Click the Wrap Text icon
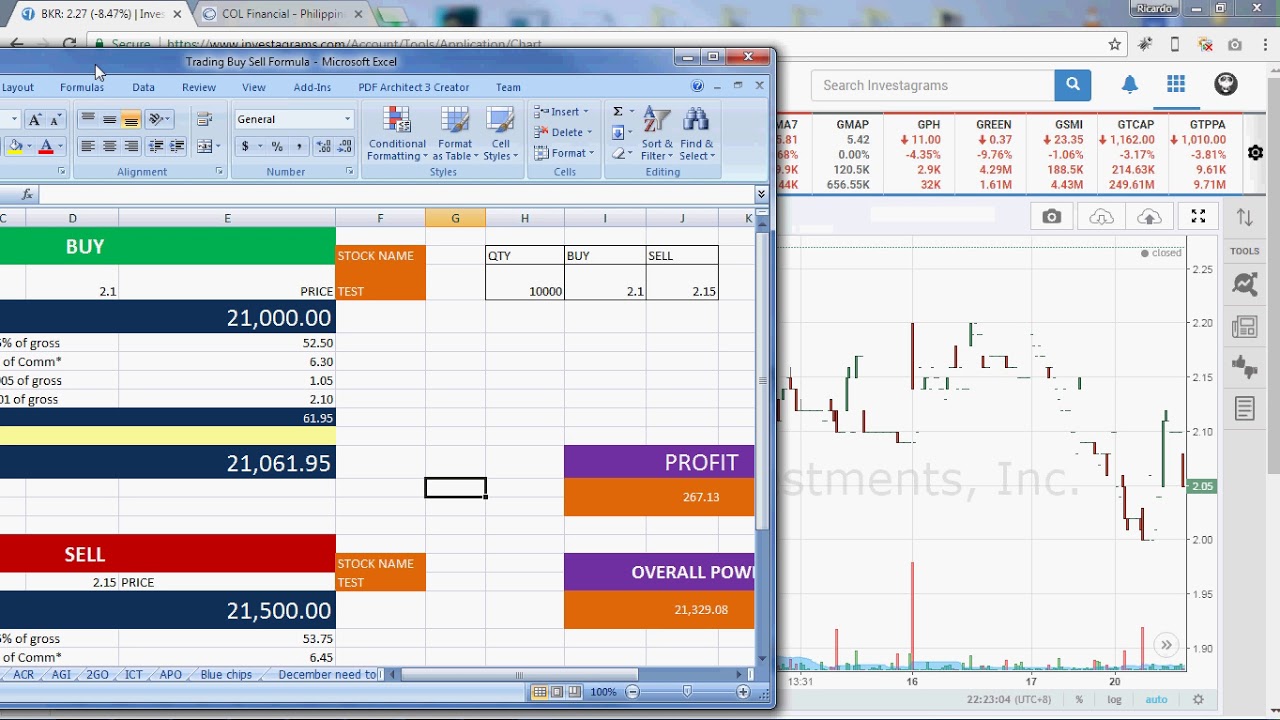This screenshot has height=720, width=1280. (x=205, y=119)
